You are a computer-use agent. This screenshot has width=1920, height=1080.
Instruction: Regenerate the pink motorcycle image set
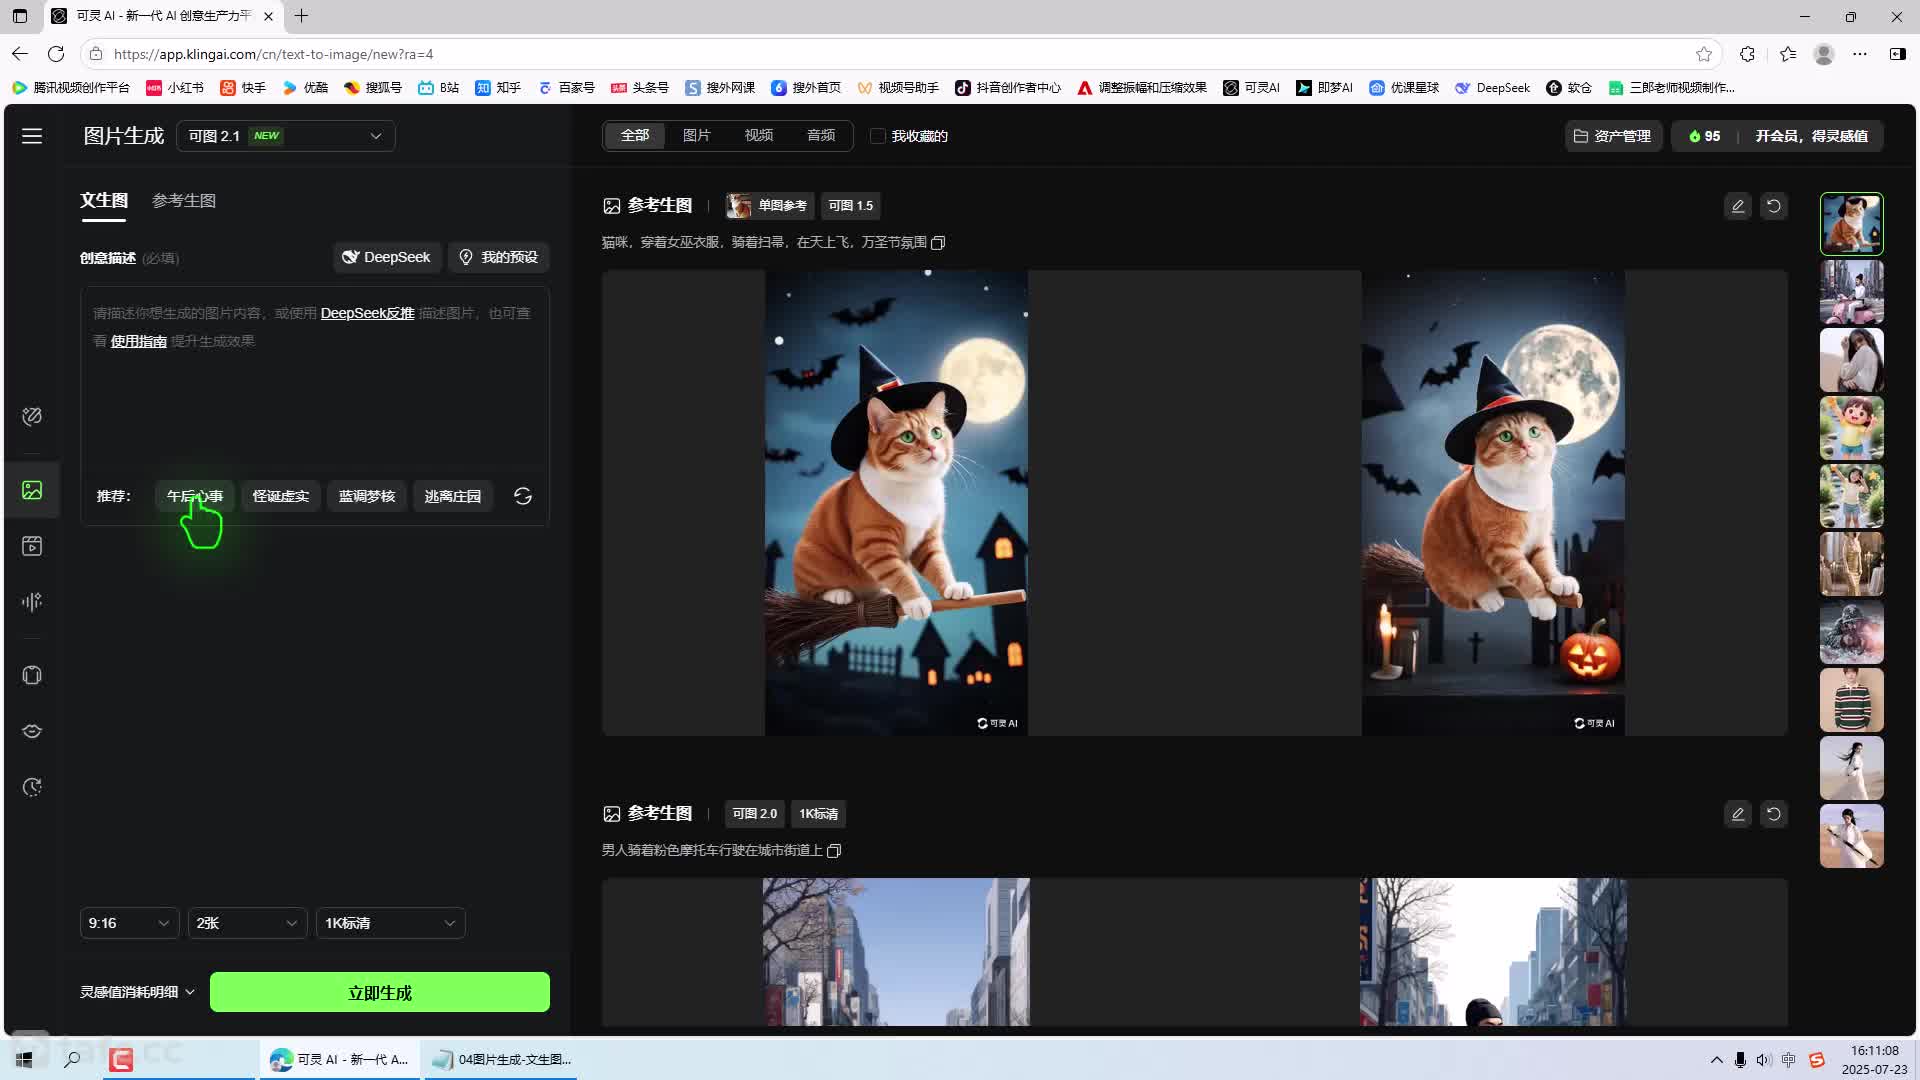point(1773,814)
